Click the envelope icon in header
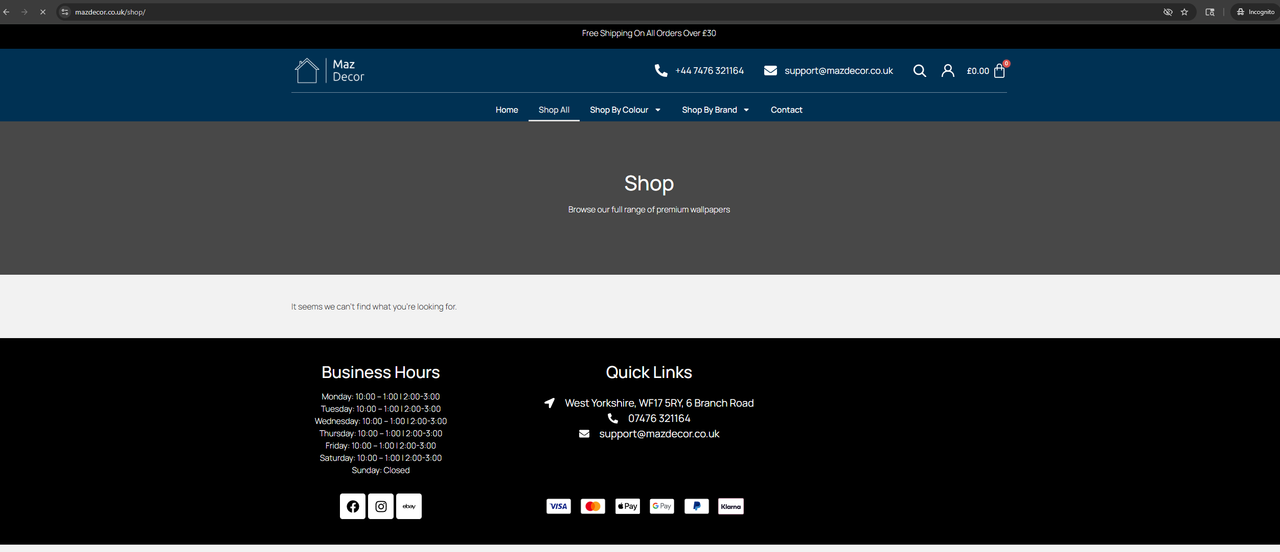Viewport: 1280px width, 552px height. [x=771, y=71]
